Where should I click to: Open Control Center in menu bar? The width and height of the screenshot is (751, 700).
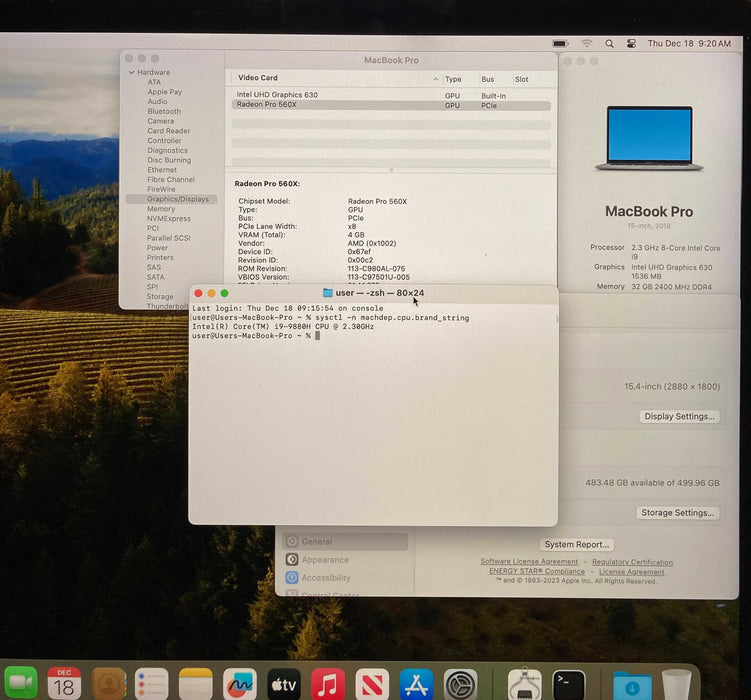click(631, 44)
